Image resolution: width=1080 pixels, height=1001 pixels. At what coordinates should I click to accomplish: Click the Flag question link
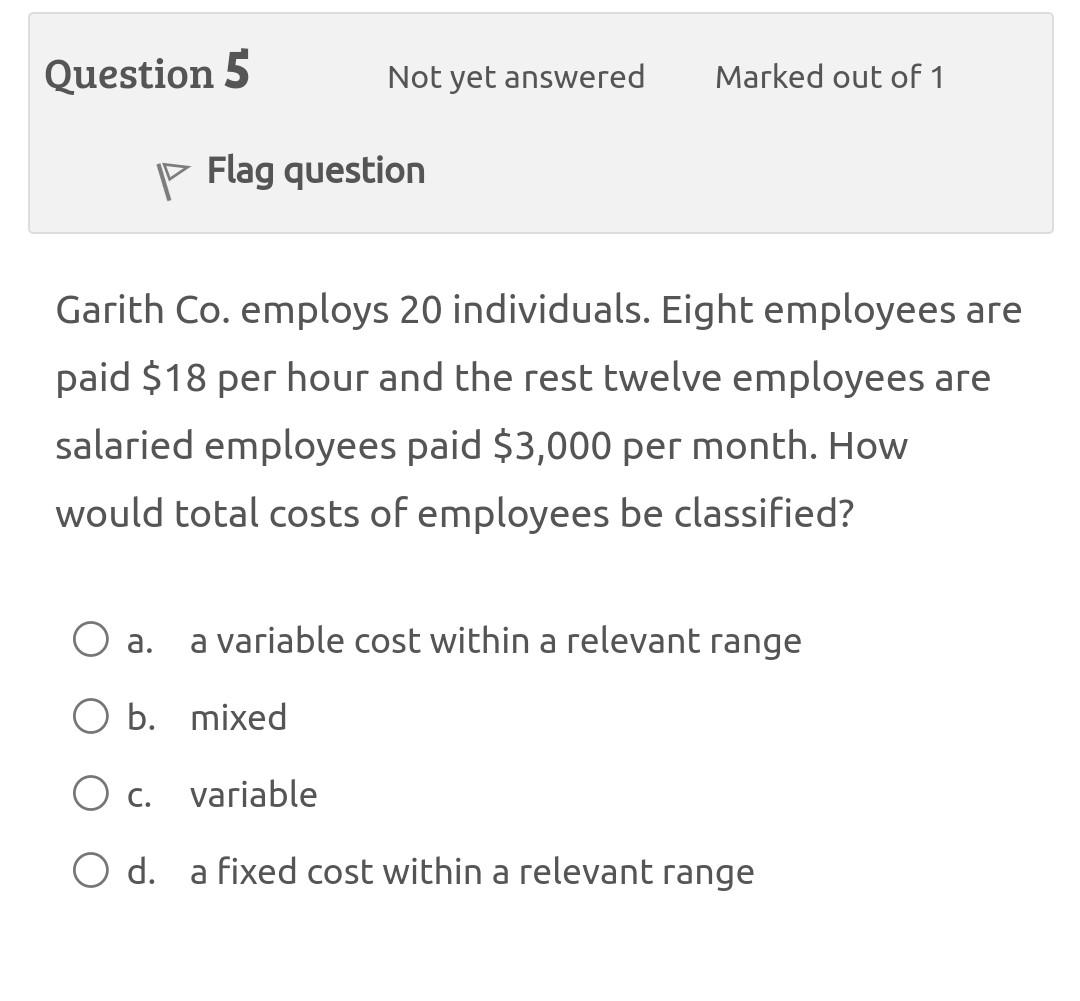[315, 170]
